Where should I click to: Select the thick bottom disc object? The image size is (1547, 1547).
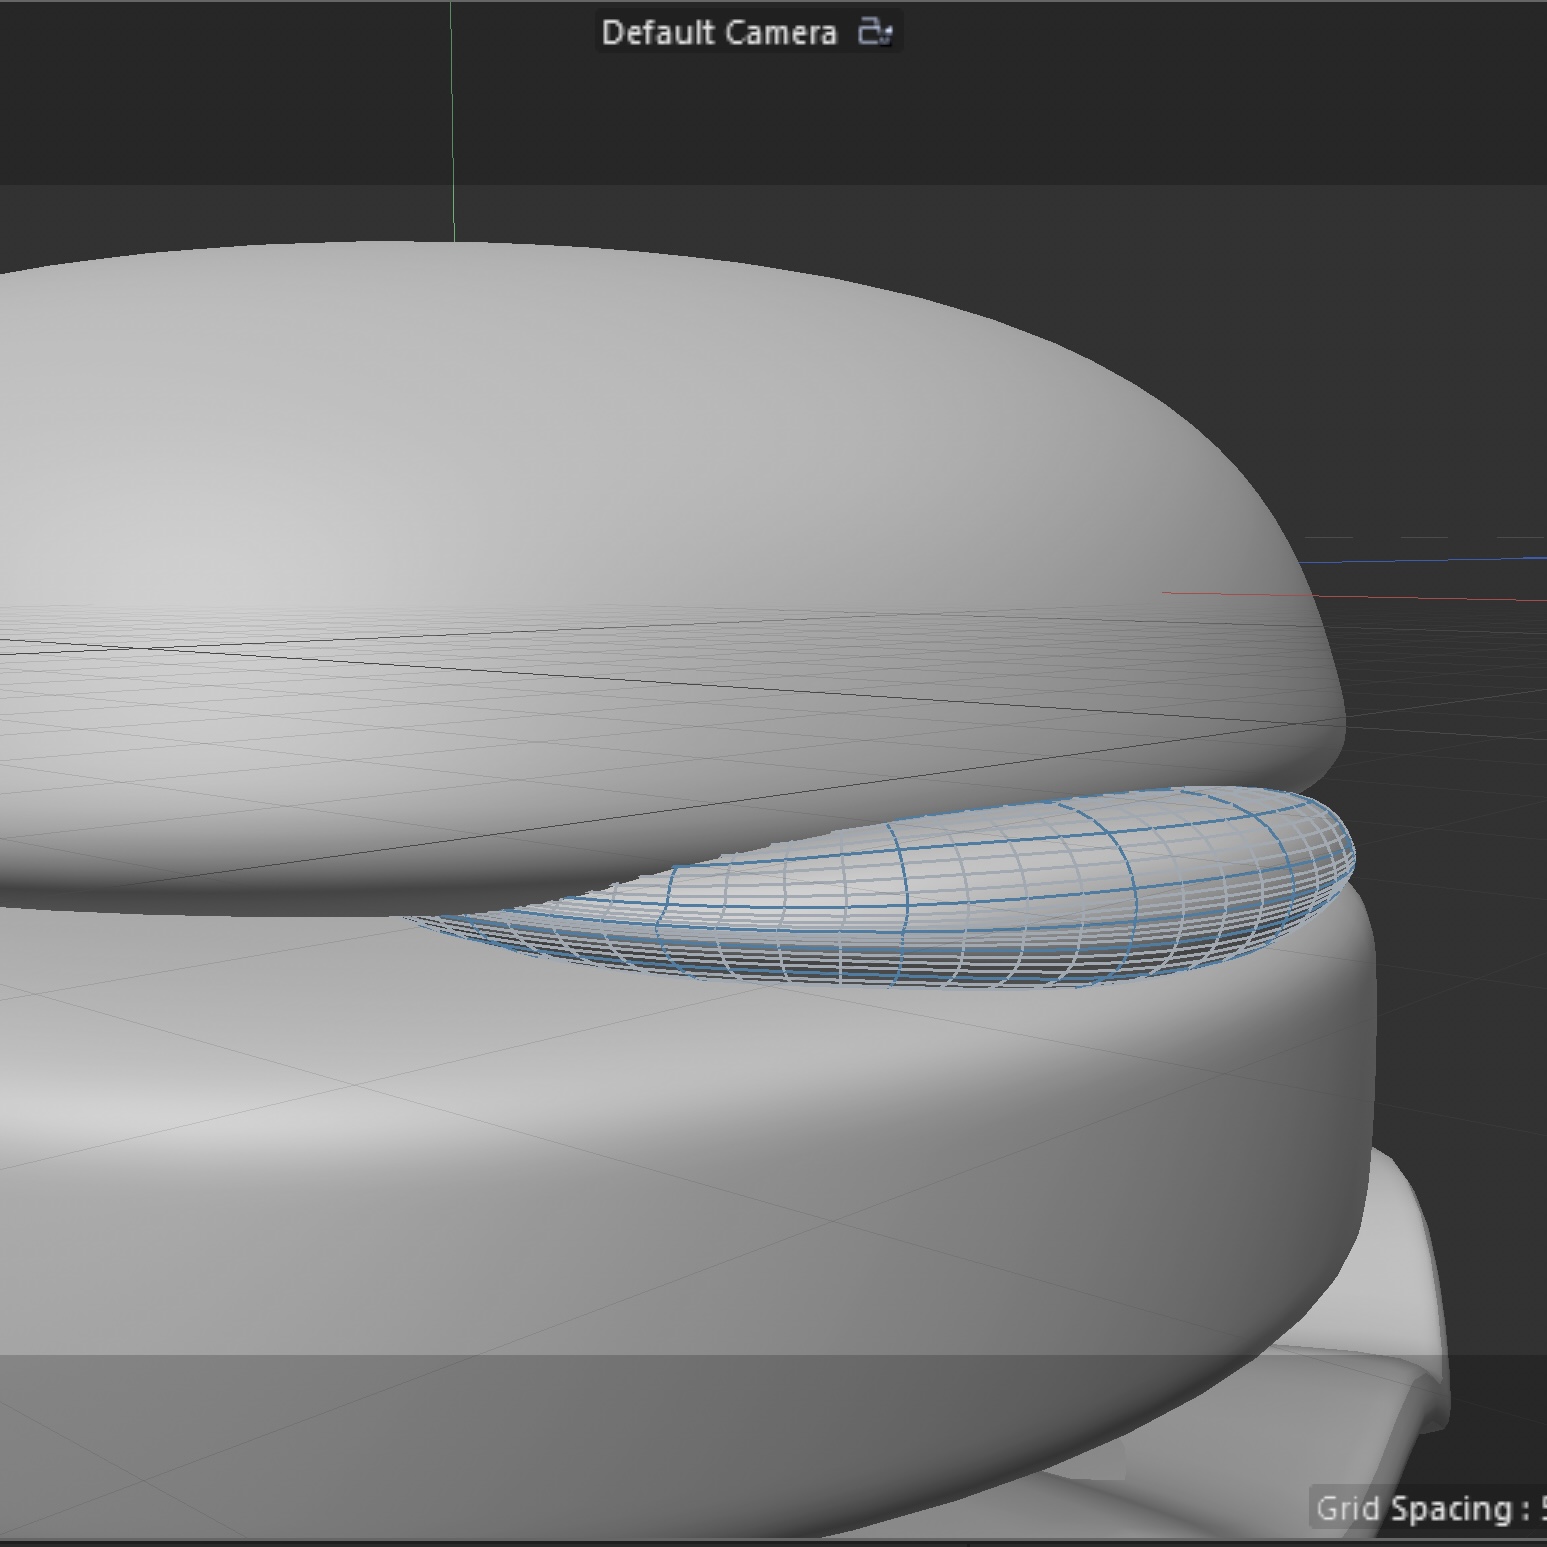(x=700, y=1150)
